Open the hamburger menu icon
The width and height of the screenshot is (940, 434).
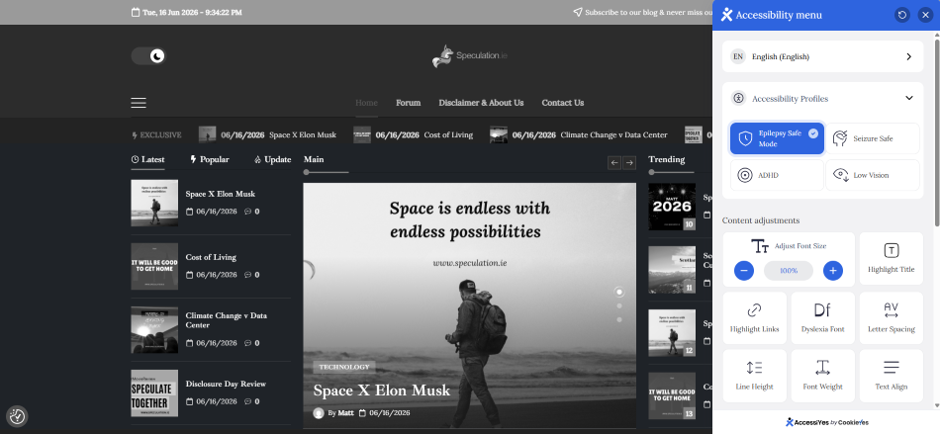(x=138, y=103)
